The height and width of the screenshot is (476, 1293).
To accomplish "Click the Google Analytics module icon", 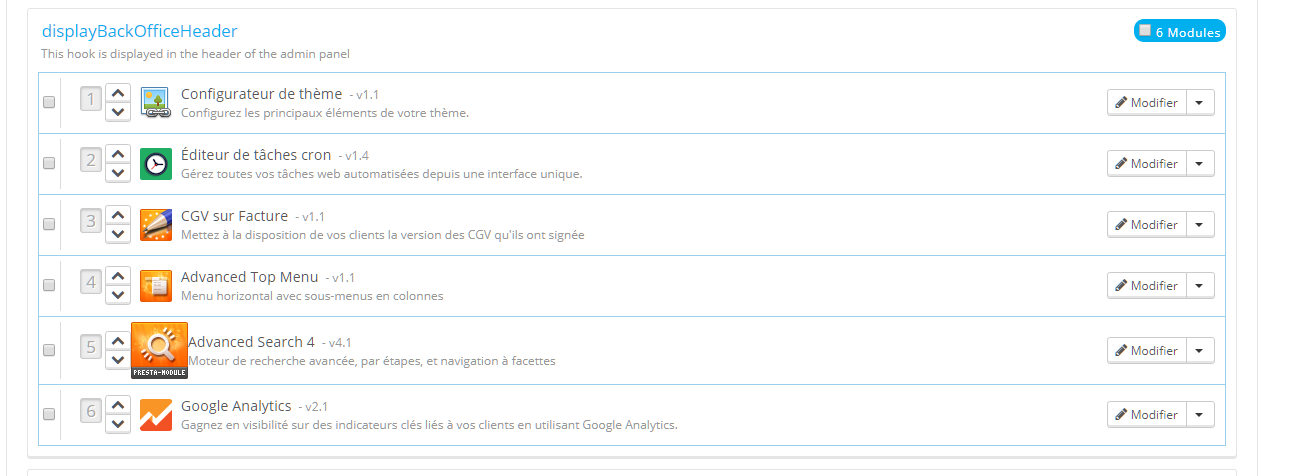I will [156, 415].
